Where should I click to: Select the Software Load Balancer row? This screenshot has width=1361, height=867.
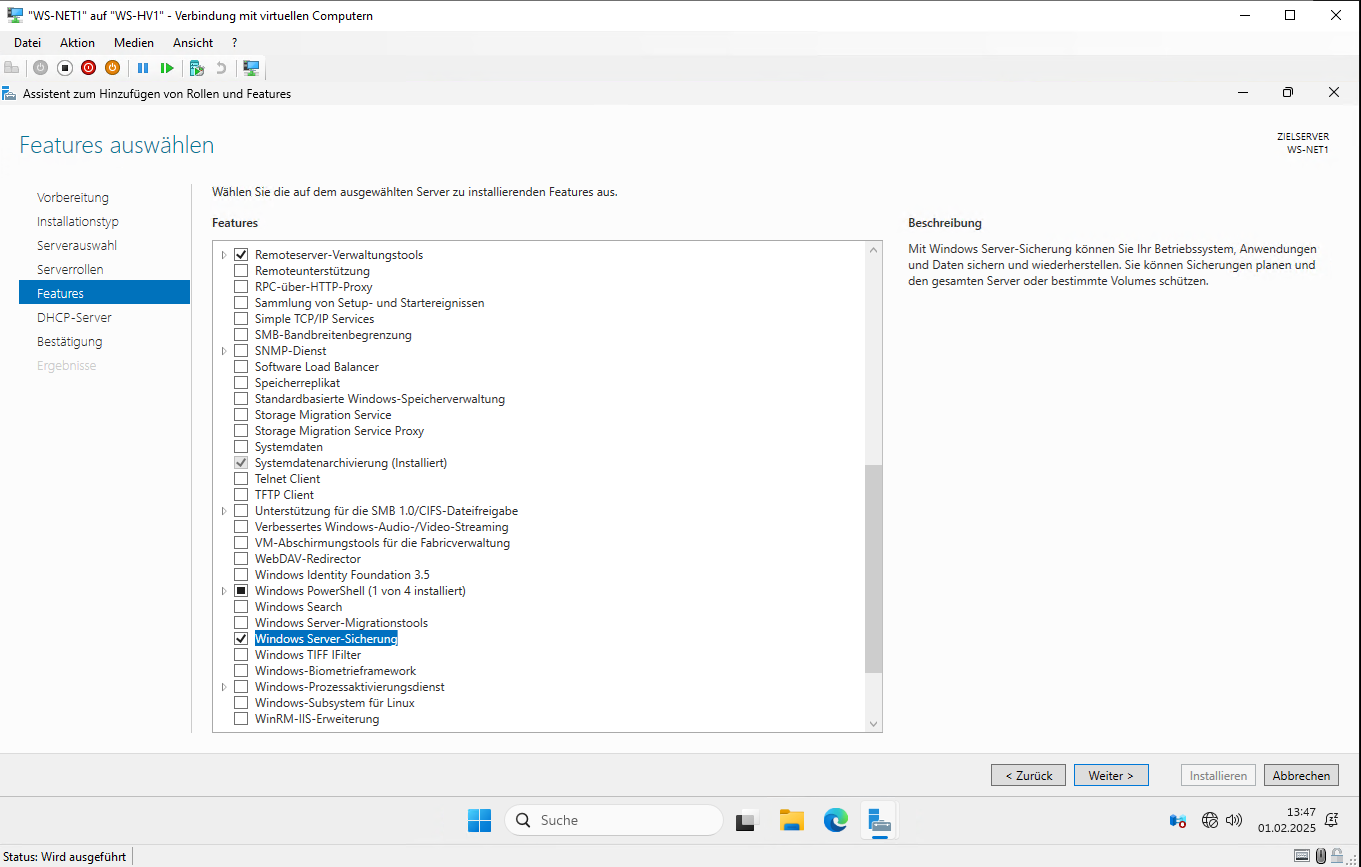316,367
